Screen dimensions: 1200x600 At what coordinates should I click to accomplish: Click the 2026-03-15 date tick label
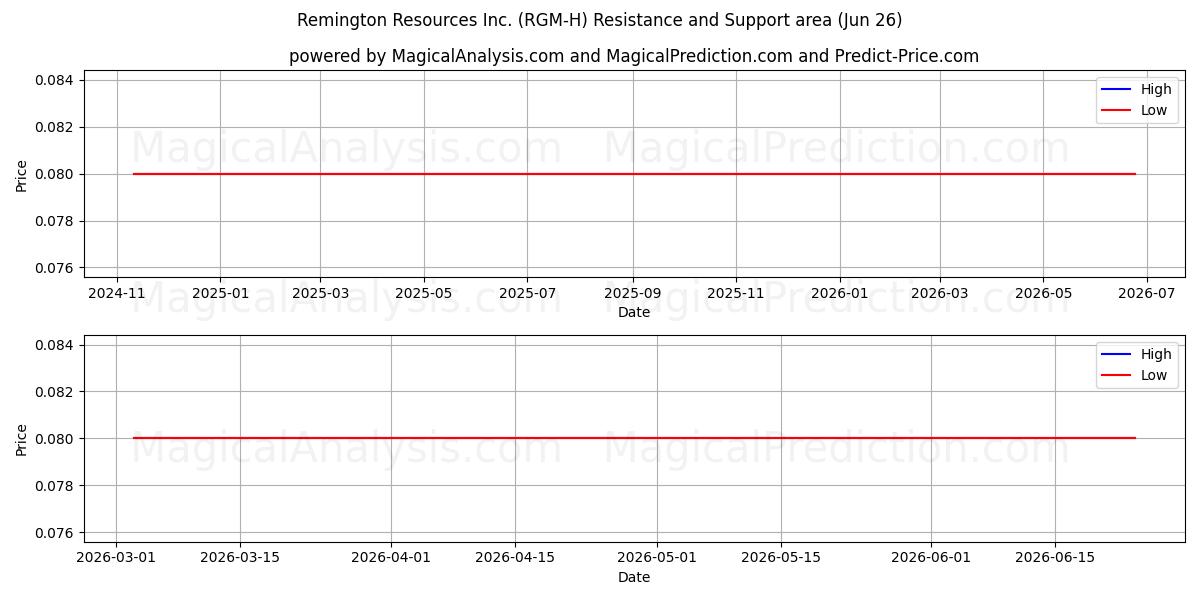(x=240, y=560)
